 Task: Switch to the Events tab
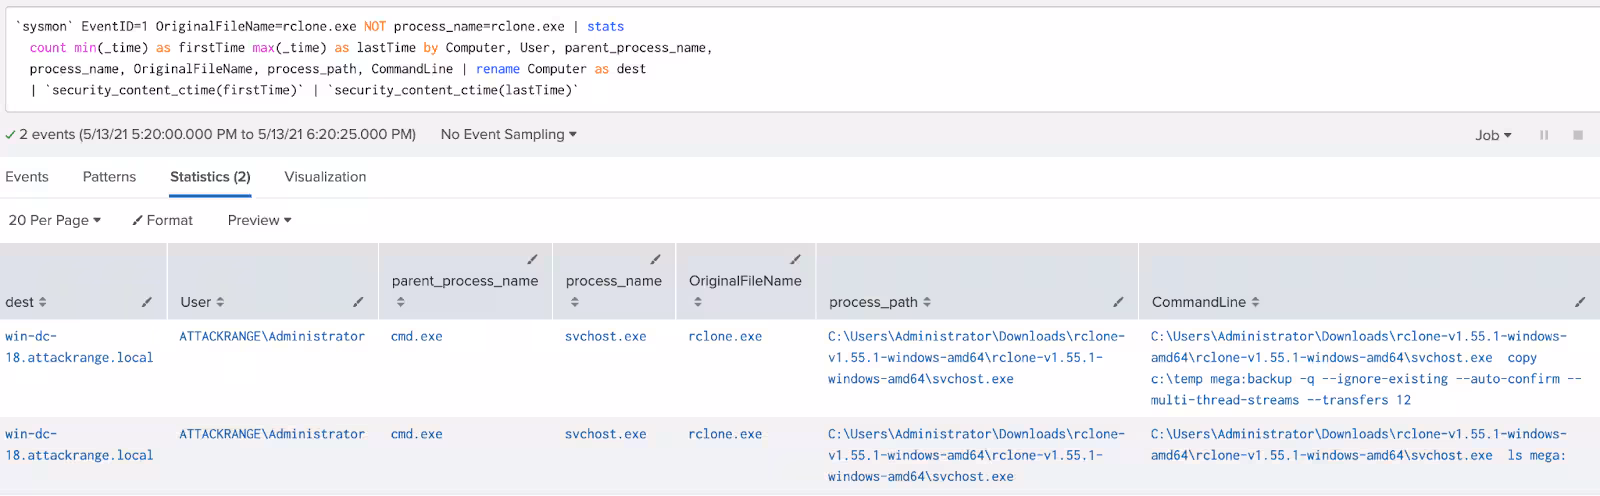point(27,177)
